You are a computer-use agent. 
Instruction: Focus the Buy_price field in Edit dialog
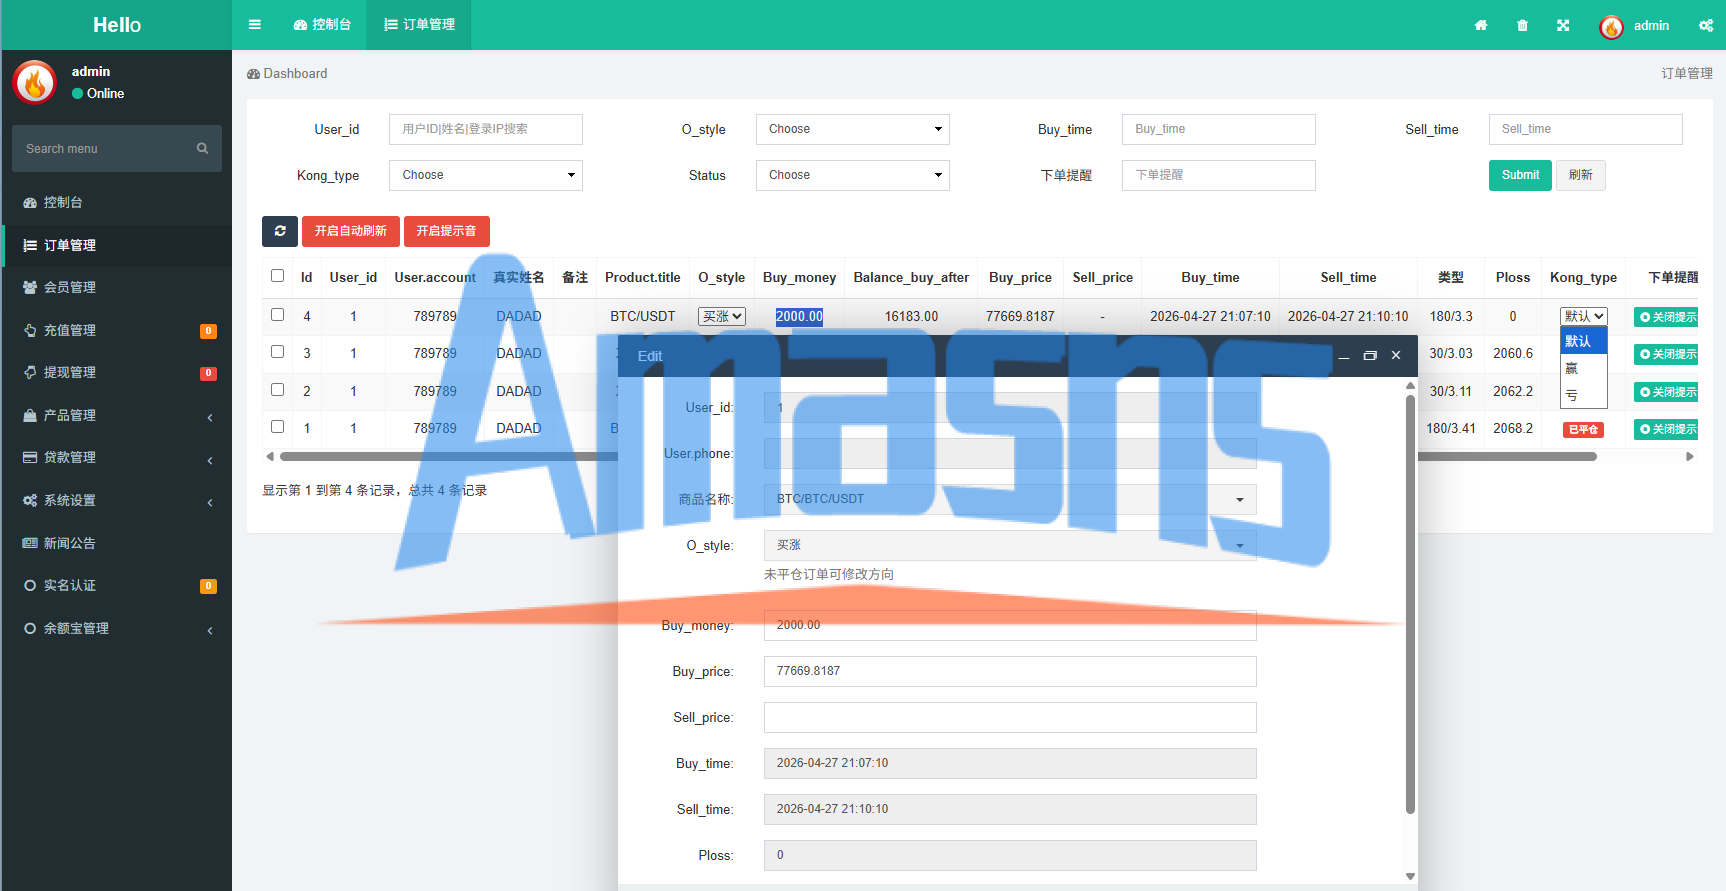[x=1010, y=671]
